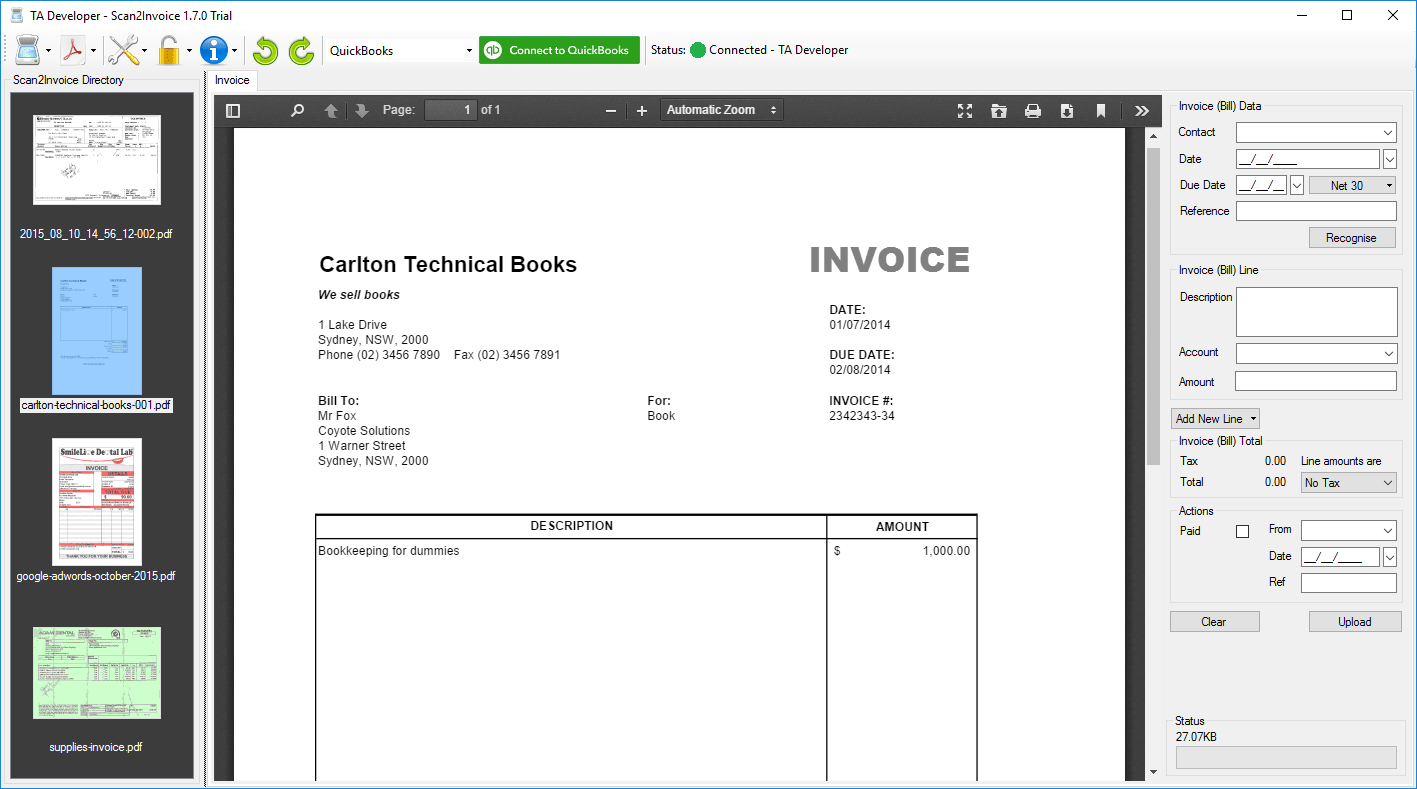
Task: Open the No Tax line amounts dropdown
Action: point(1348,481)
